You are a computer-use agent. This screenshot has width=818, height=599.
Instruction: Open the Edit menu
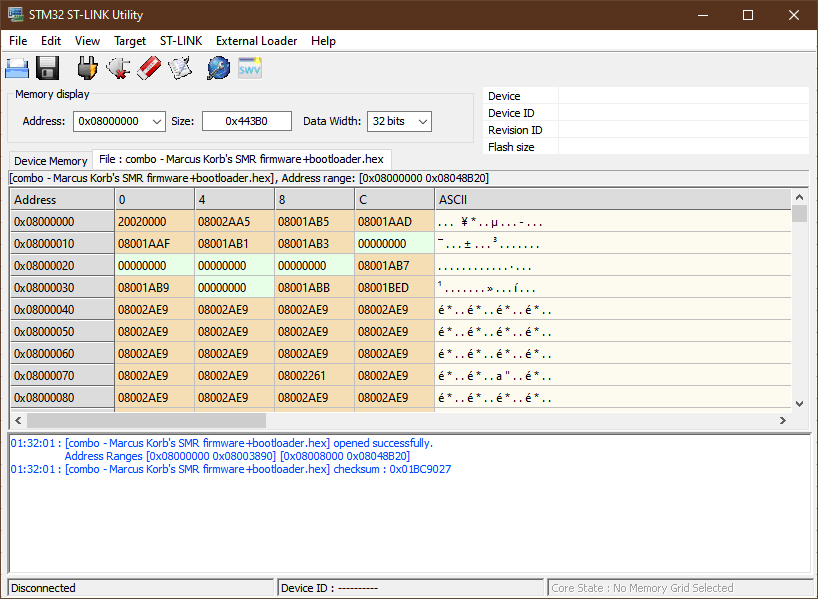tap(51, 41)
